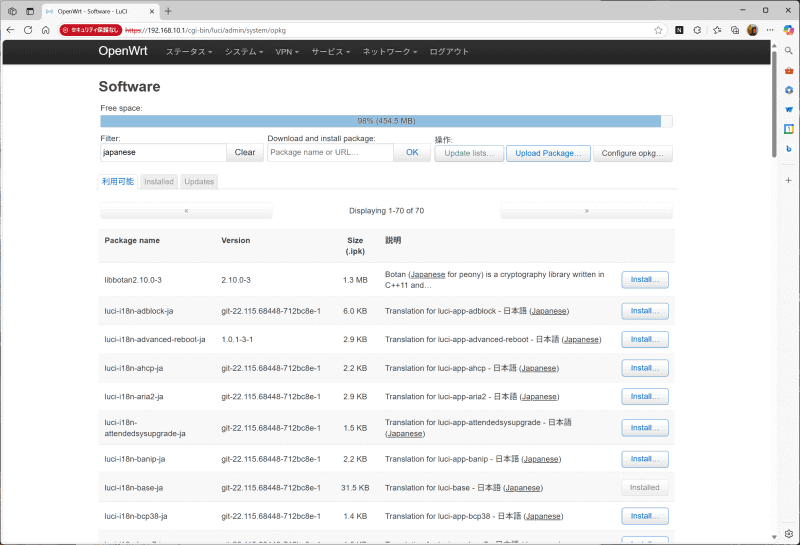Click the free space progress bar

(386, 121)
